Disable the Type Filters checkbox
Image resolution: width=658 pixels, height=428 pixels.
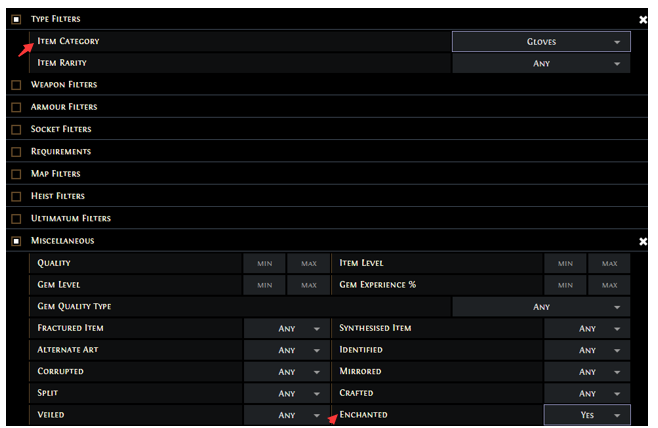[16, 20]
